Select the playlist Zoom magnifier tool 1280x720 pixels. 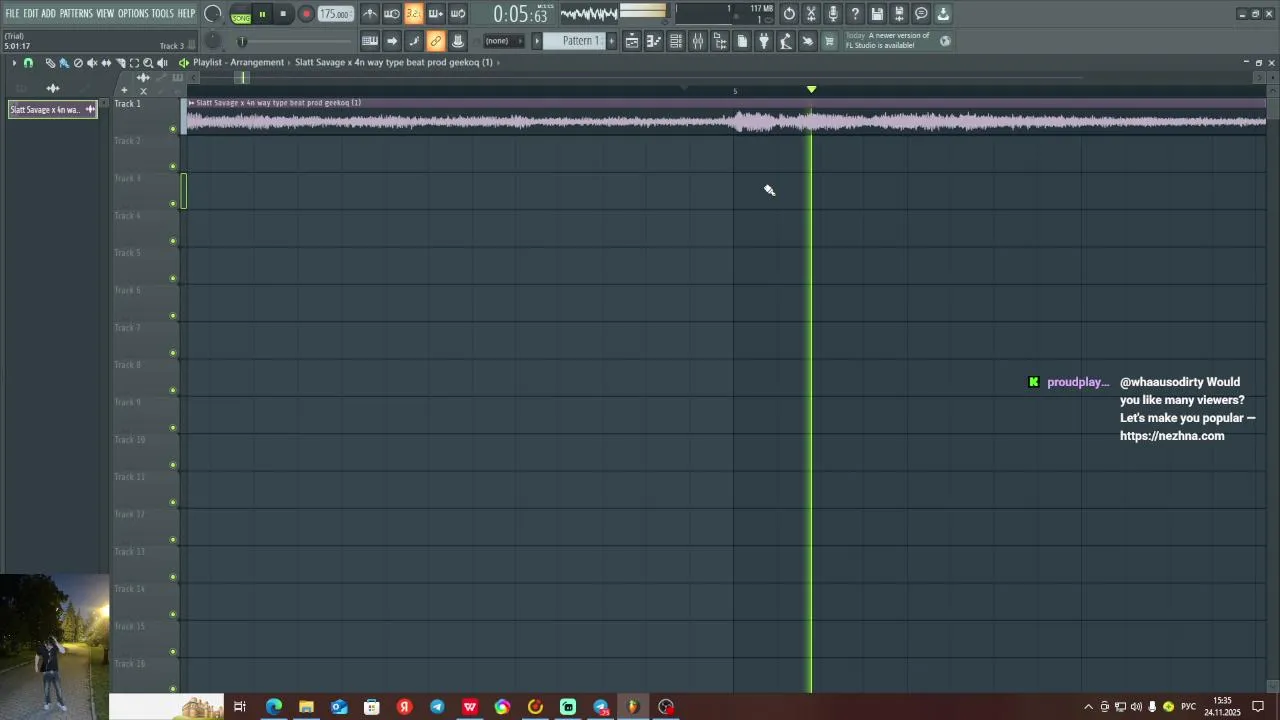click(x=148, y=63)
